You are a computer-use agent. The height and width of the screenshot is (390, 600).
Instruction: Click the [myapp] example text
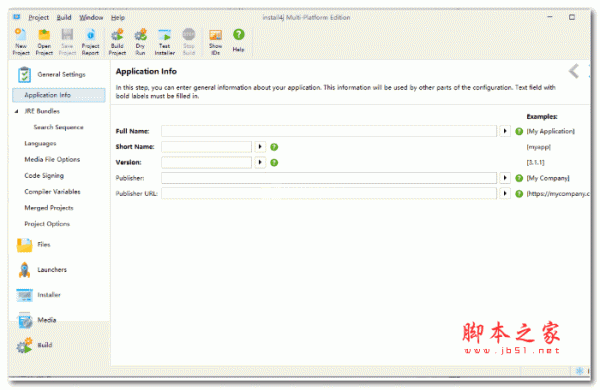538,147
